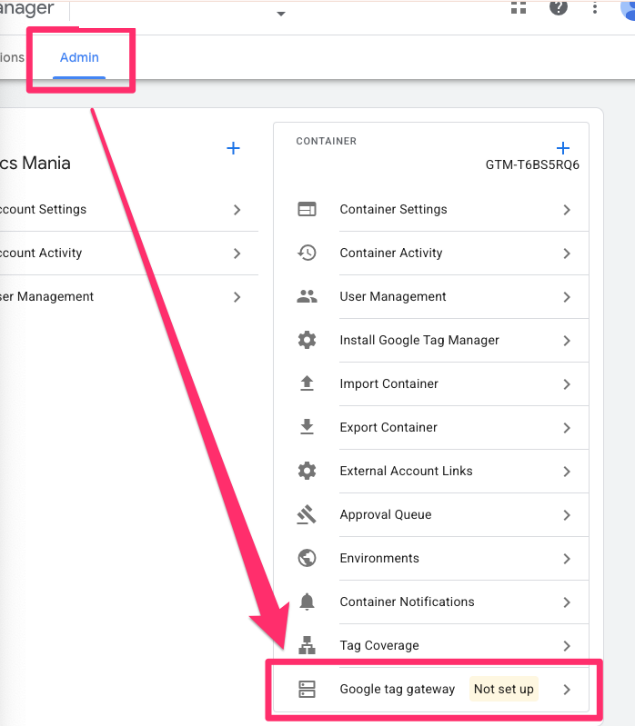This screenshot has height=726, width=635.
Task: Expand the Account Activity chevron
Action: tap(237, 253)
